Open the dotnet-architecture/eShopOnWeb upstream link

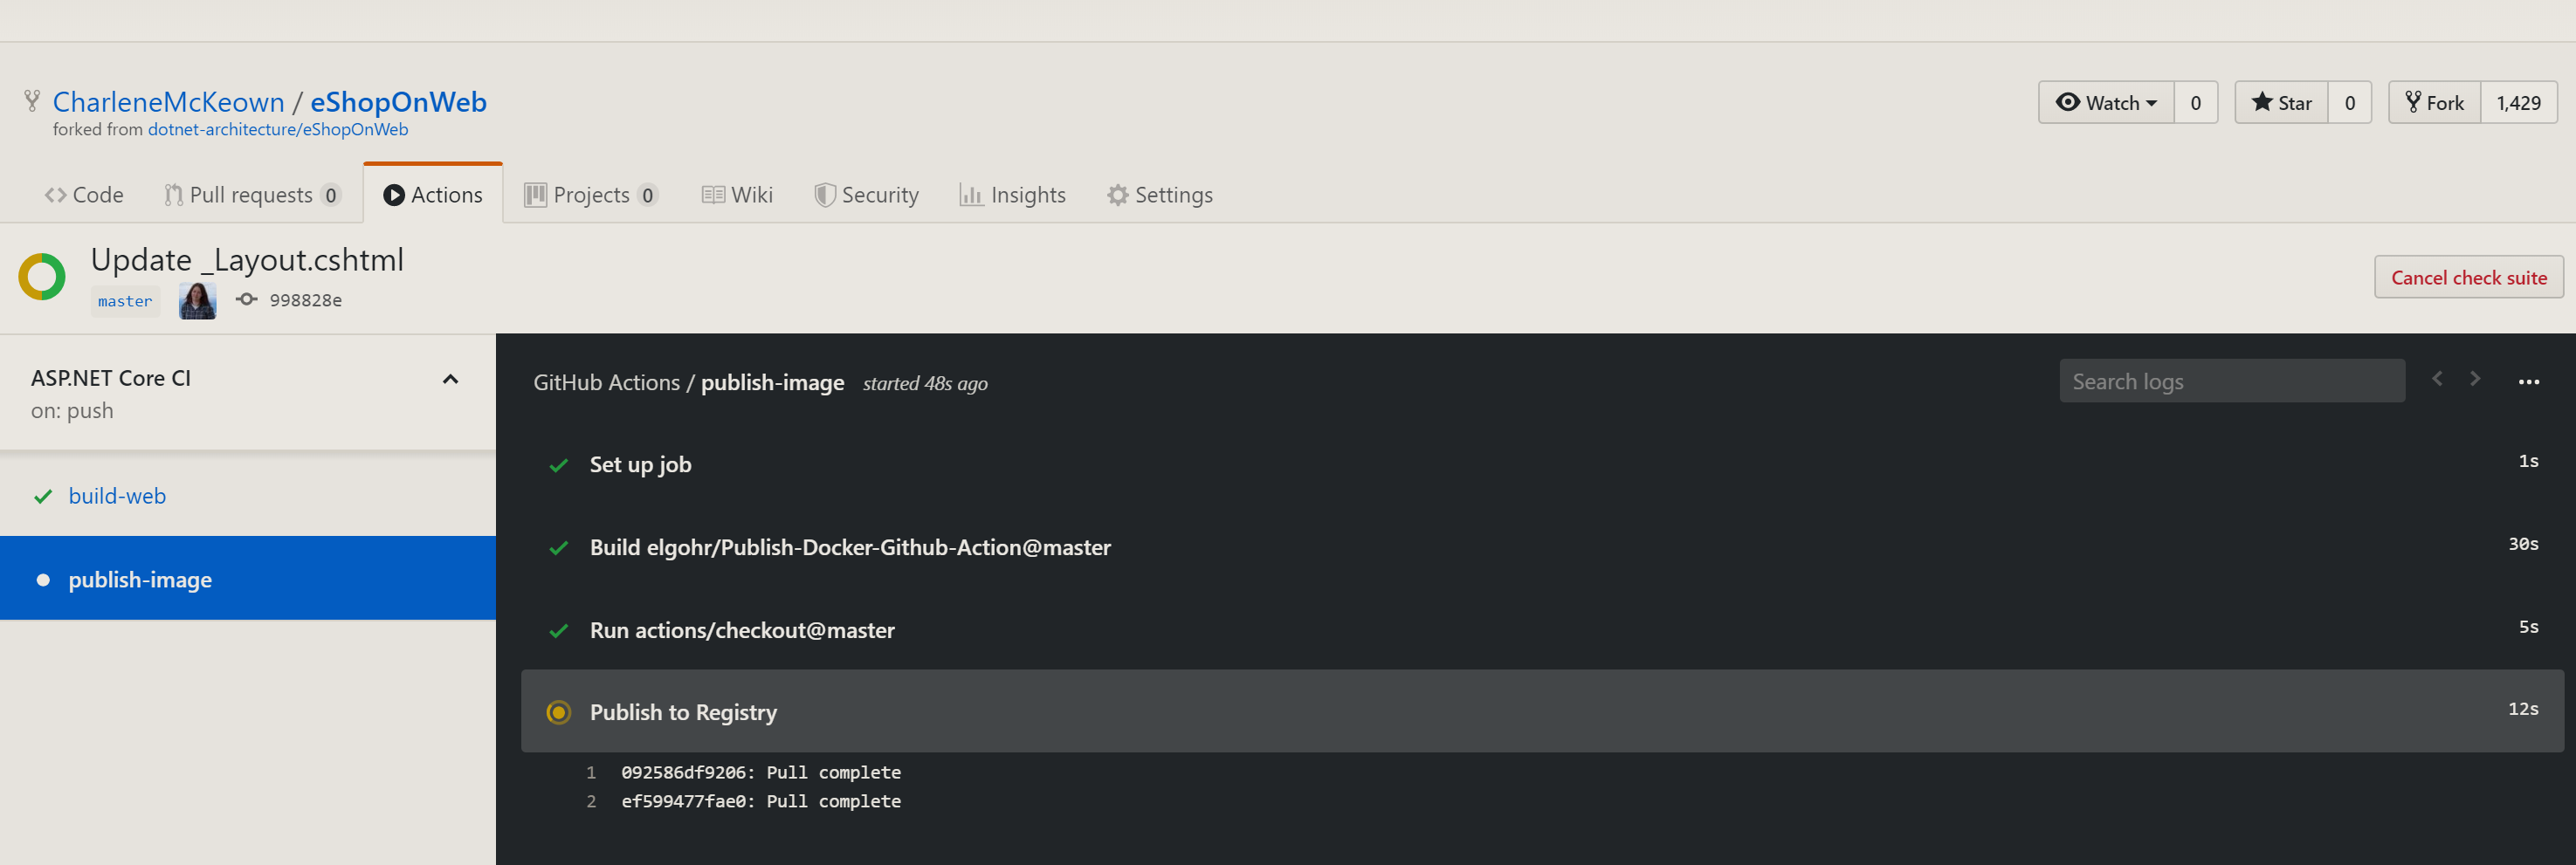tap(278, 129)
